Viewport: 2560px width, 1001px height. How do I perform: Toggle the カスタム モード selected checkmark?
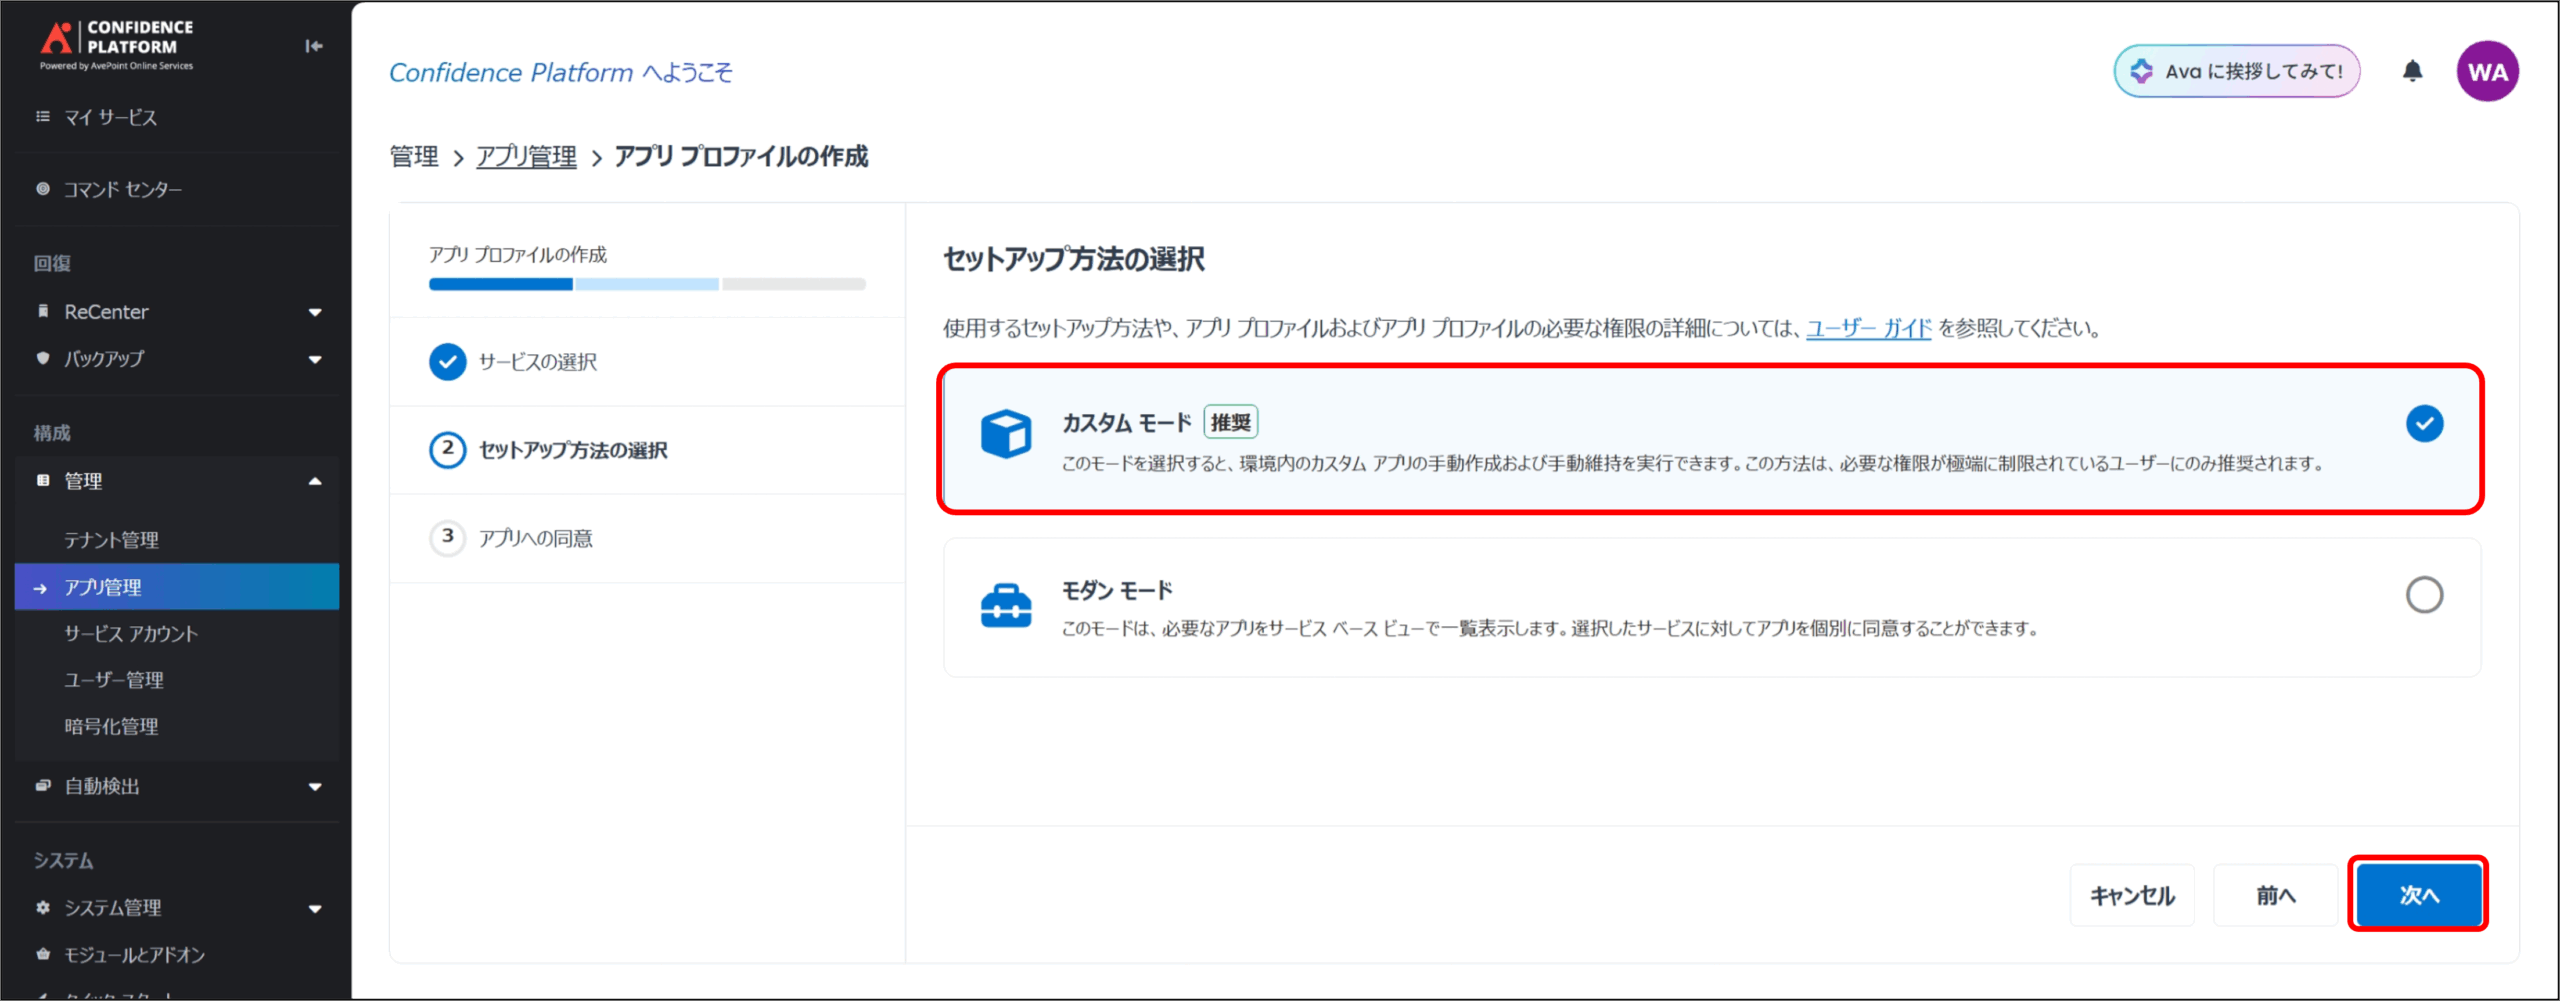(2423, 424)
